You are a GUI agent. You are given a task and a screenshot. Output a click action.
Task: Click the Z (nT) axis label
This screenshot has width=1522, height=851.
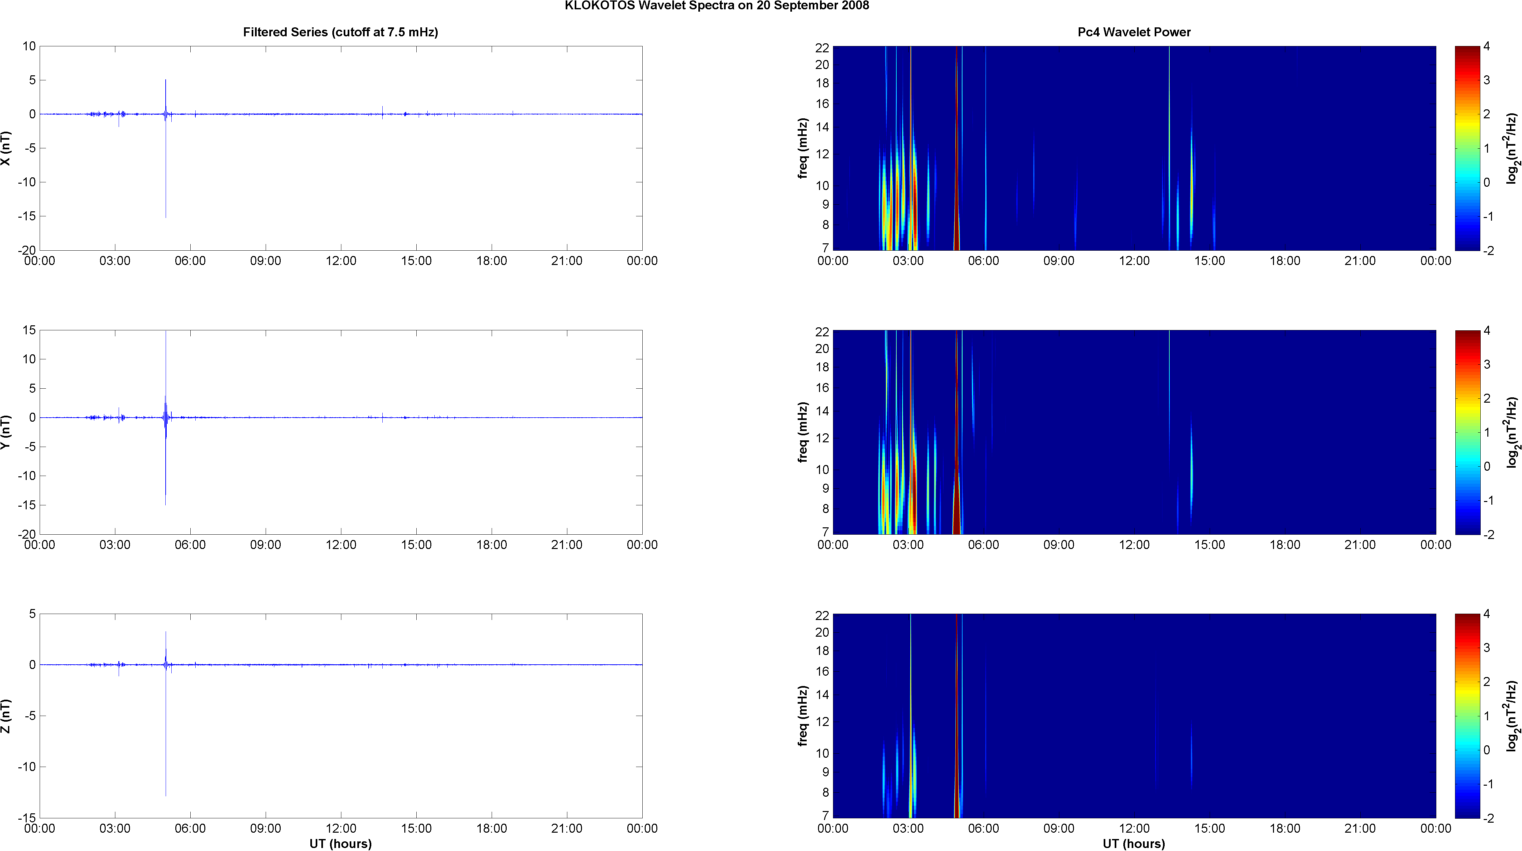click(x=6, y=716)
